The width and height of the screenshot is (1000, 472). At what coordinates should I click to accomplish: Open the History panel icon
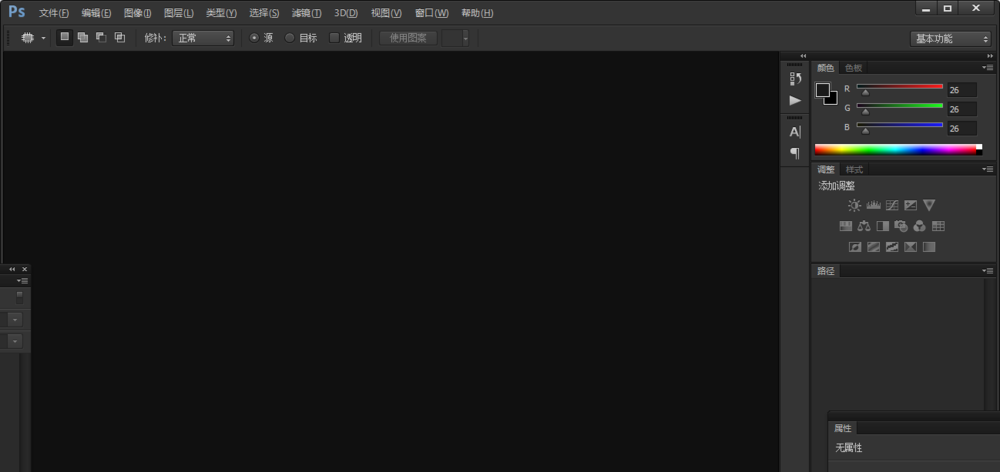click(795, 78)
